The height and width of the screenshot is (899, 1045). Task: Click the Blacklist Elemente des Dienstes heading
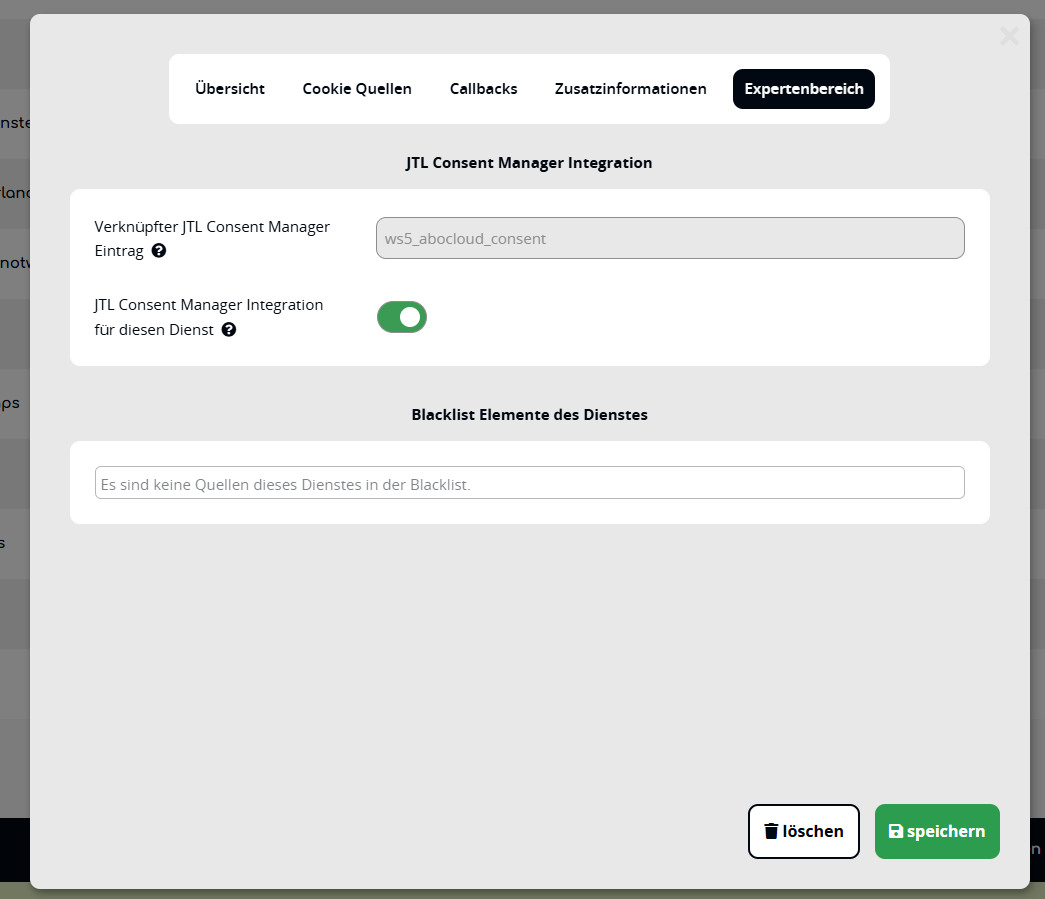coord(529,415)
